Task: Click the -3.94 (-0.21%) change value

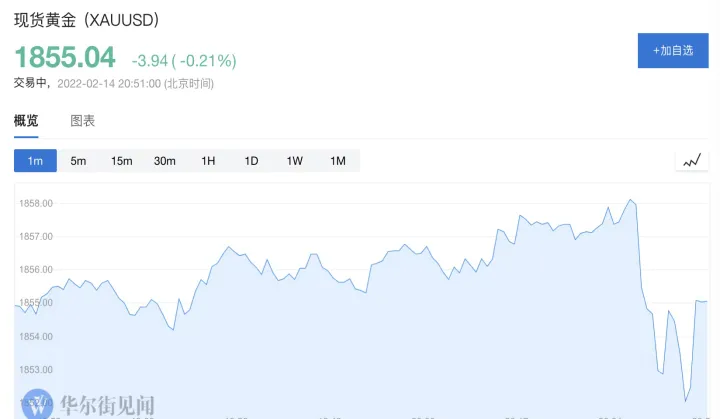Action: (184, 61)
